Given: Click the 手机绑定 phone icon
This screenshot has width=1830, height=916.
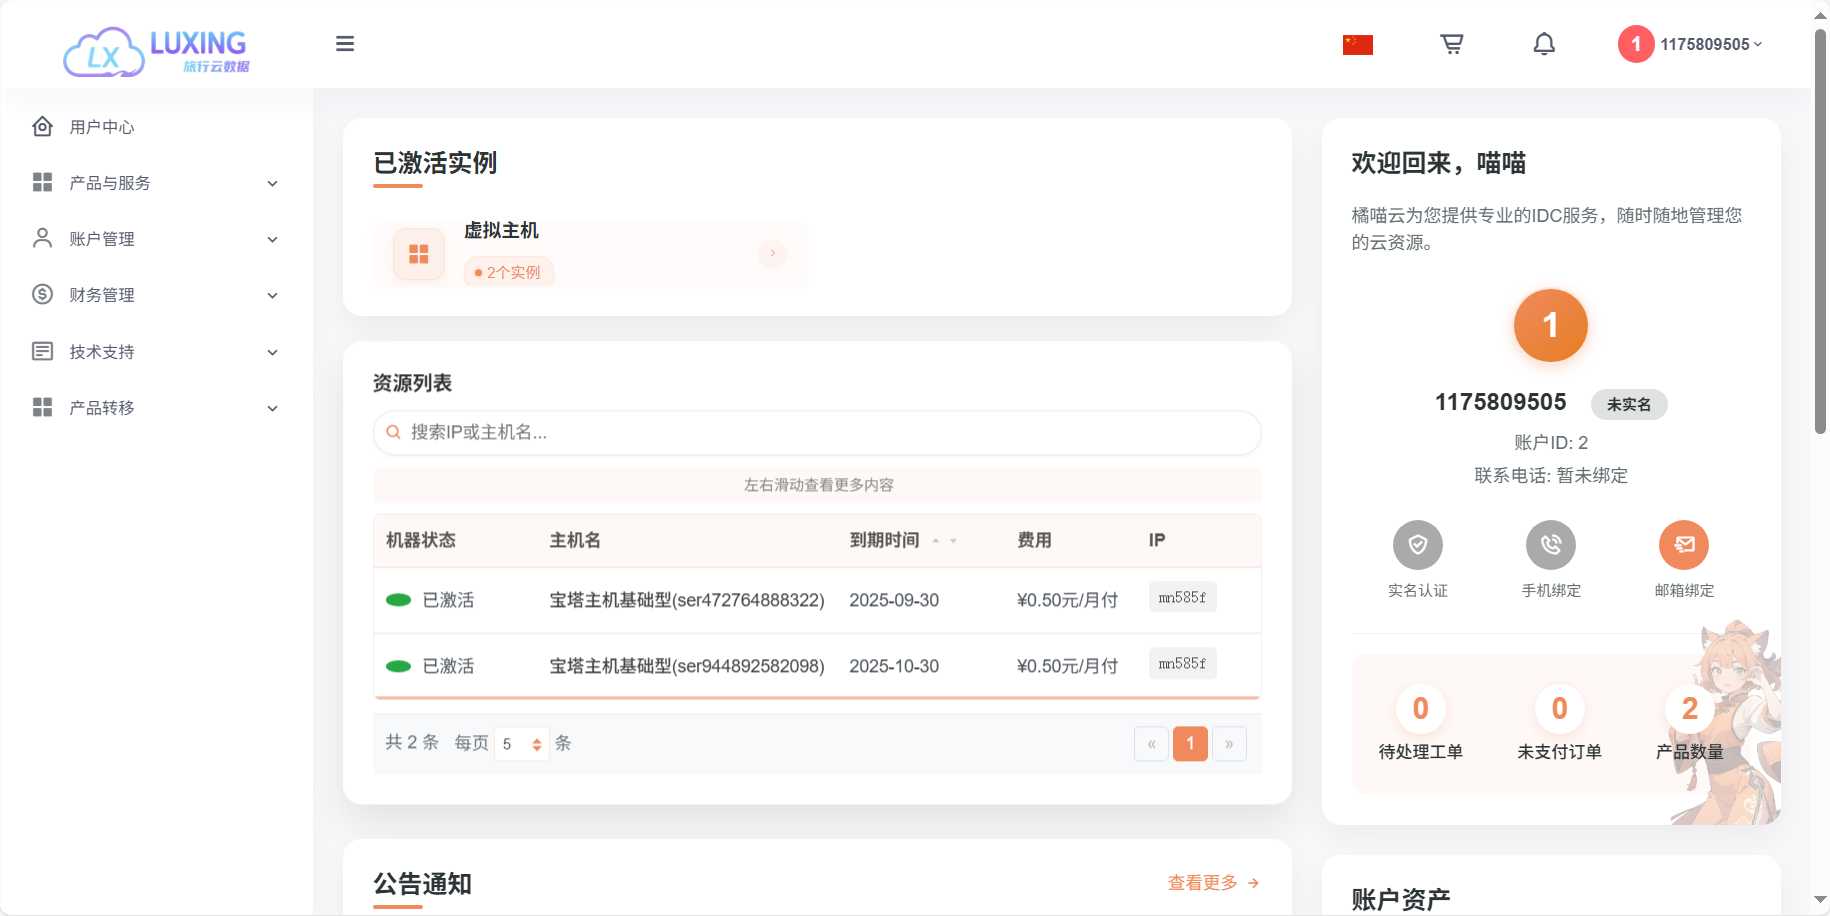Looking at the screenshot, I should (x=1550, y=545).
